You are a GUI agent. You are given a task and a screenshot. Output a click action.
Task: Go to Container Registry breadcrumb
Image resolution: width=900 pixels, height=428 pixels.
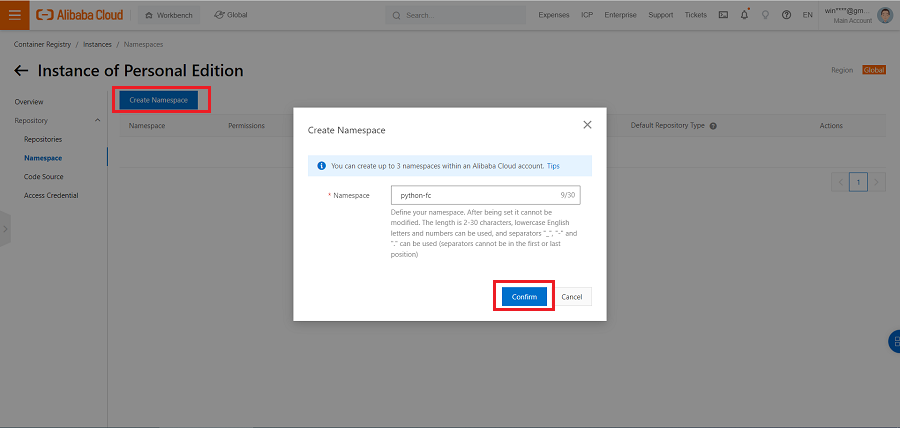pos(42,44)
